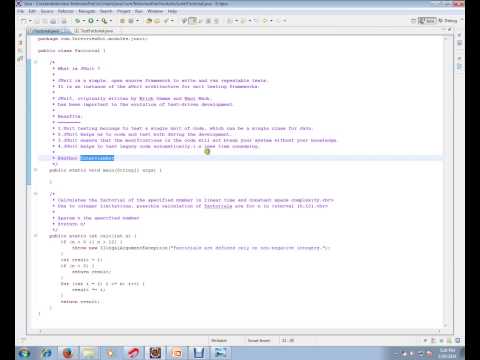Screen dimensions: 480x360
Task: Click the Forward navigation arrow icon
Action: click(279, 21)
